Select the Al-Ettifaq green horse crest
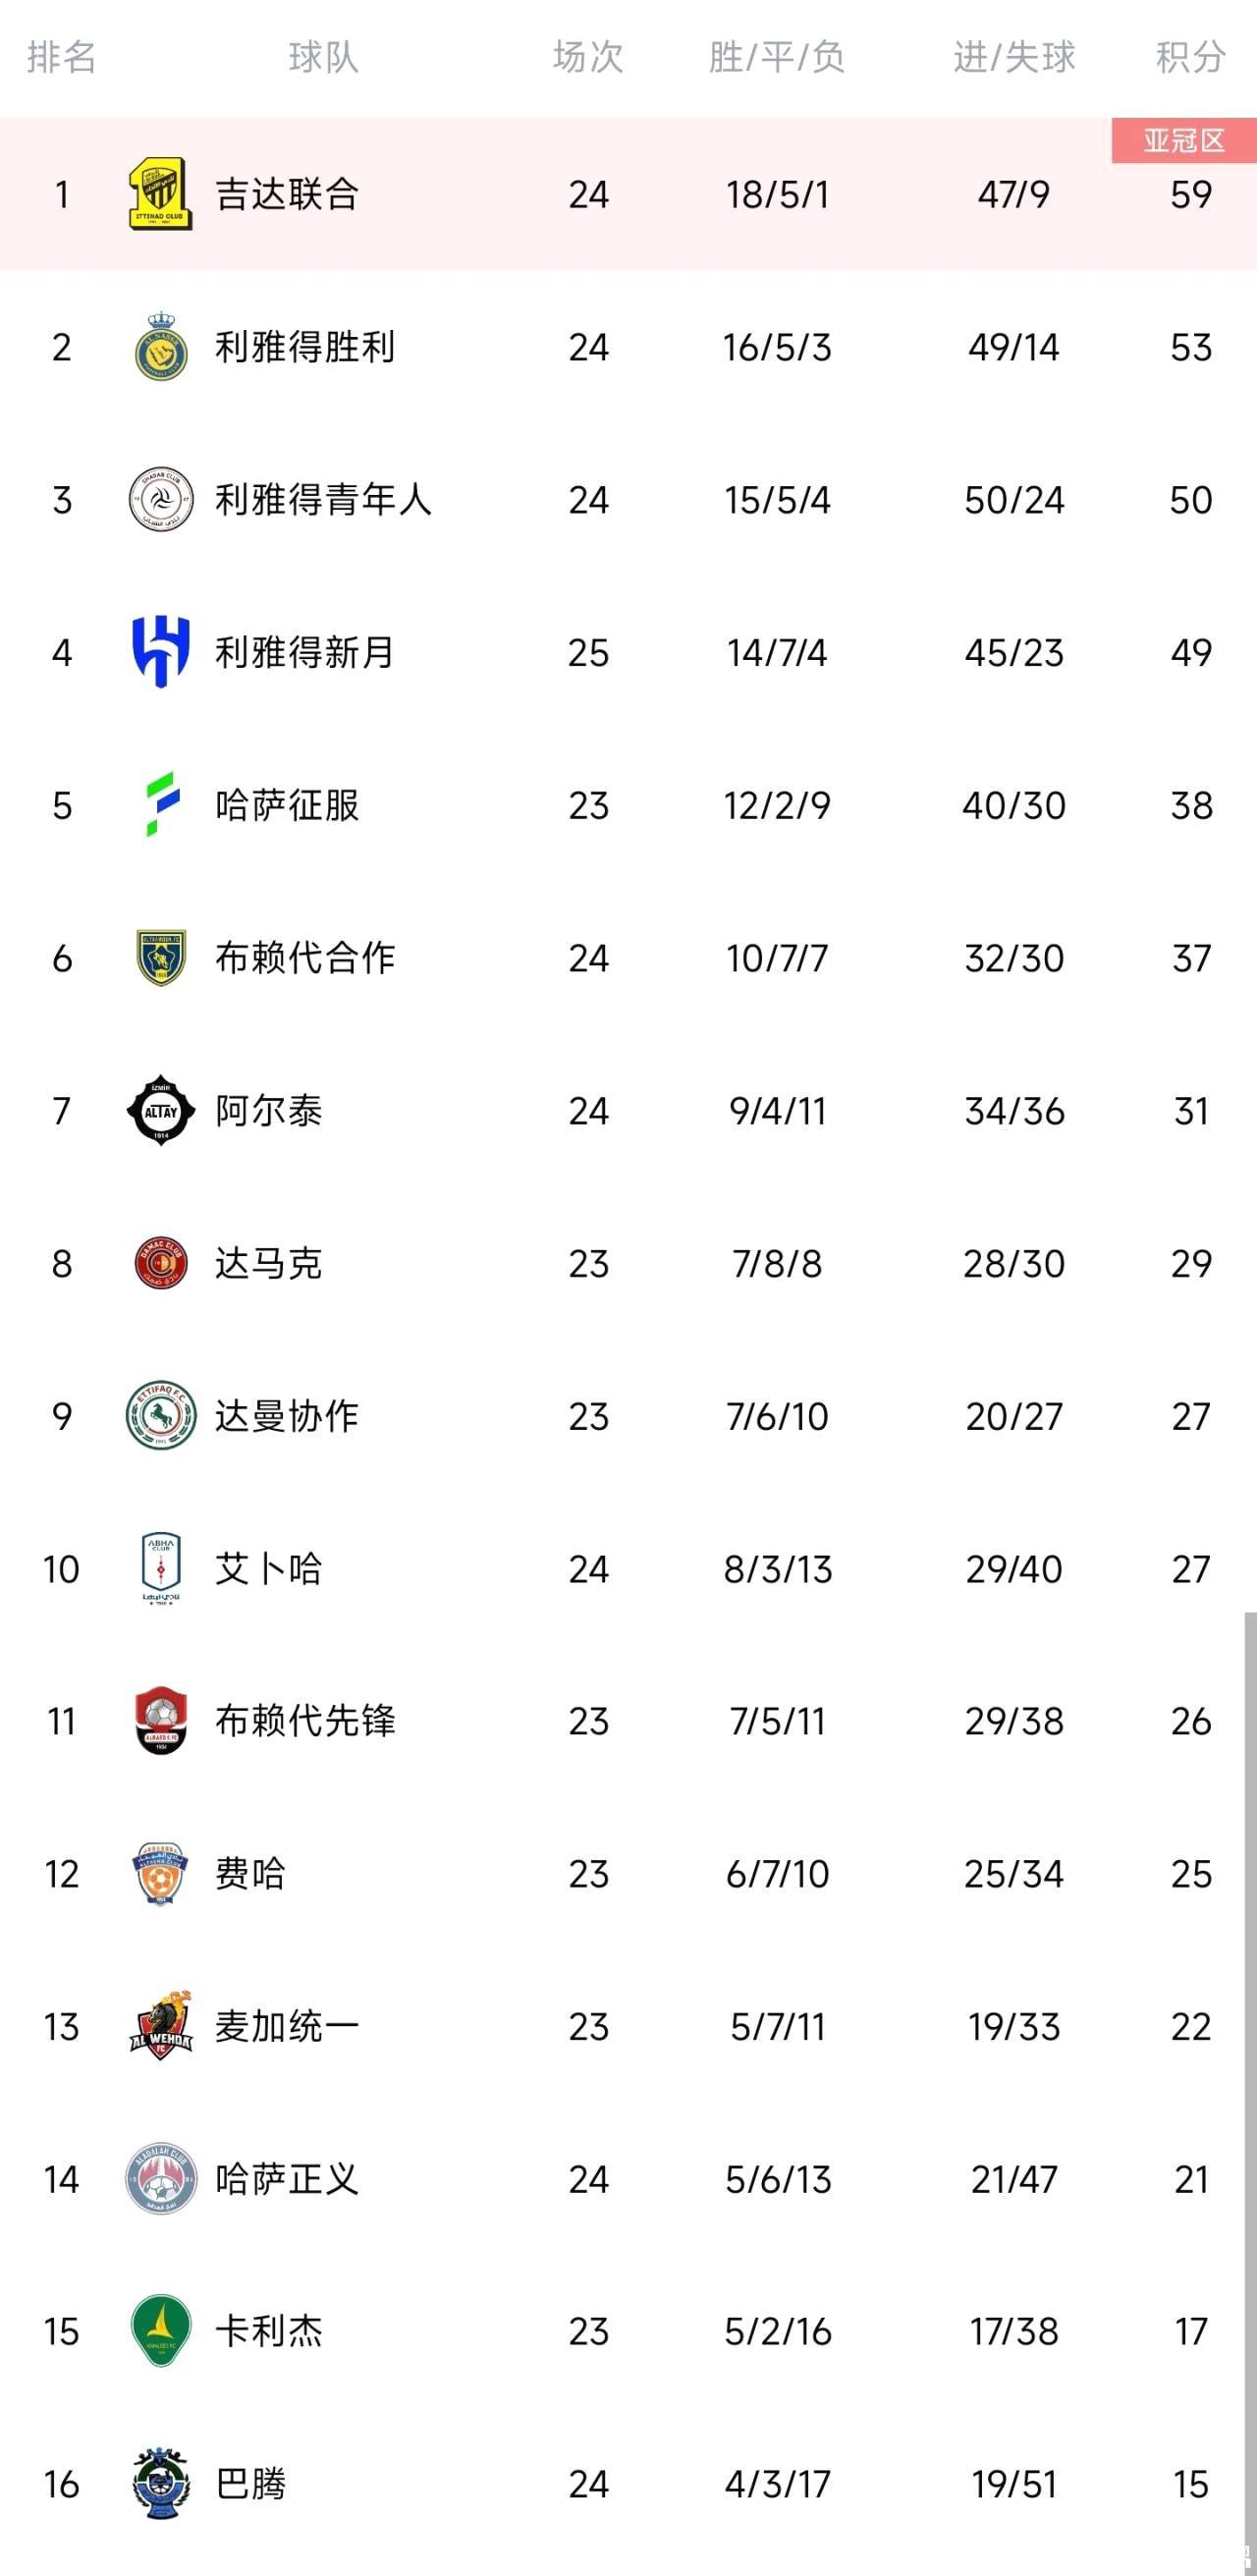This screenshot has height=2576, width=1257. [x=160, y=1415]
